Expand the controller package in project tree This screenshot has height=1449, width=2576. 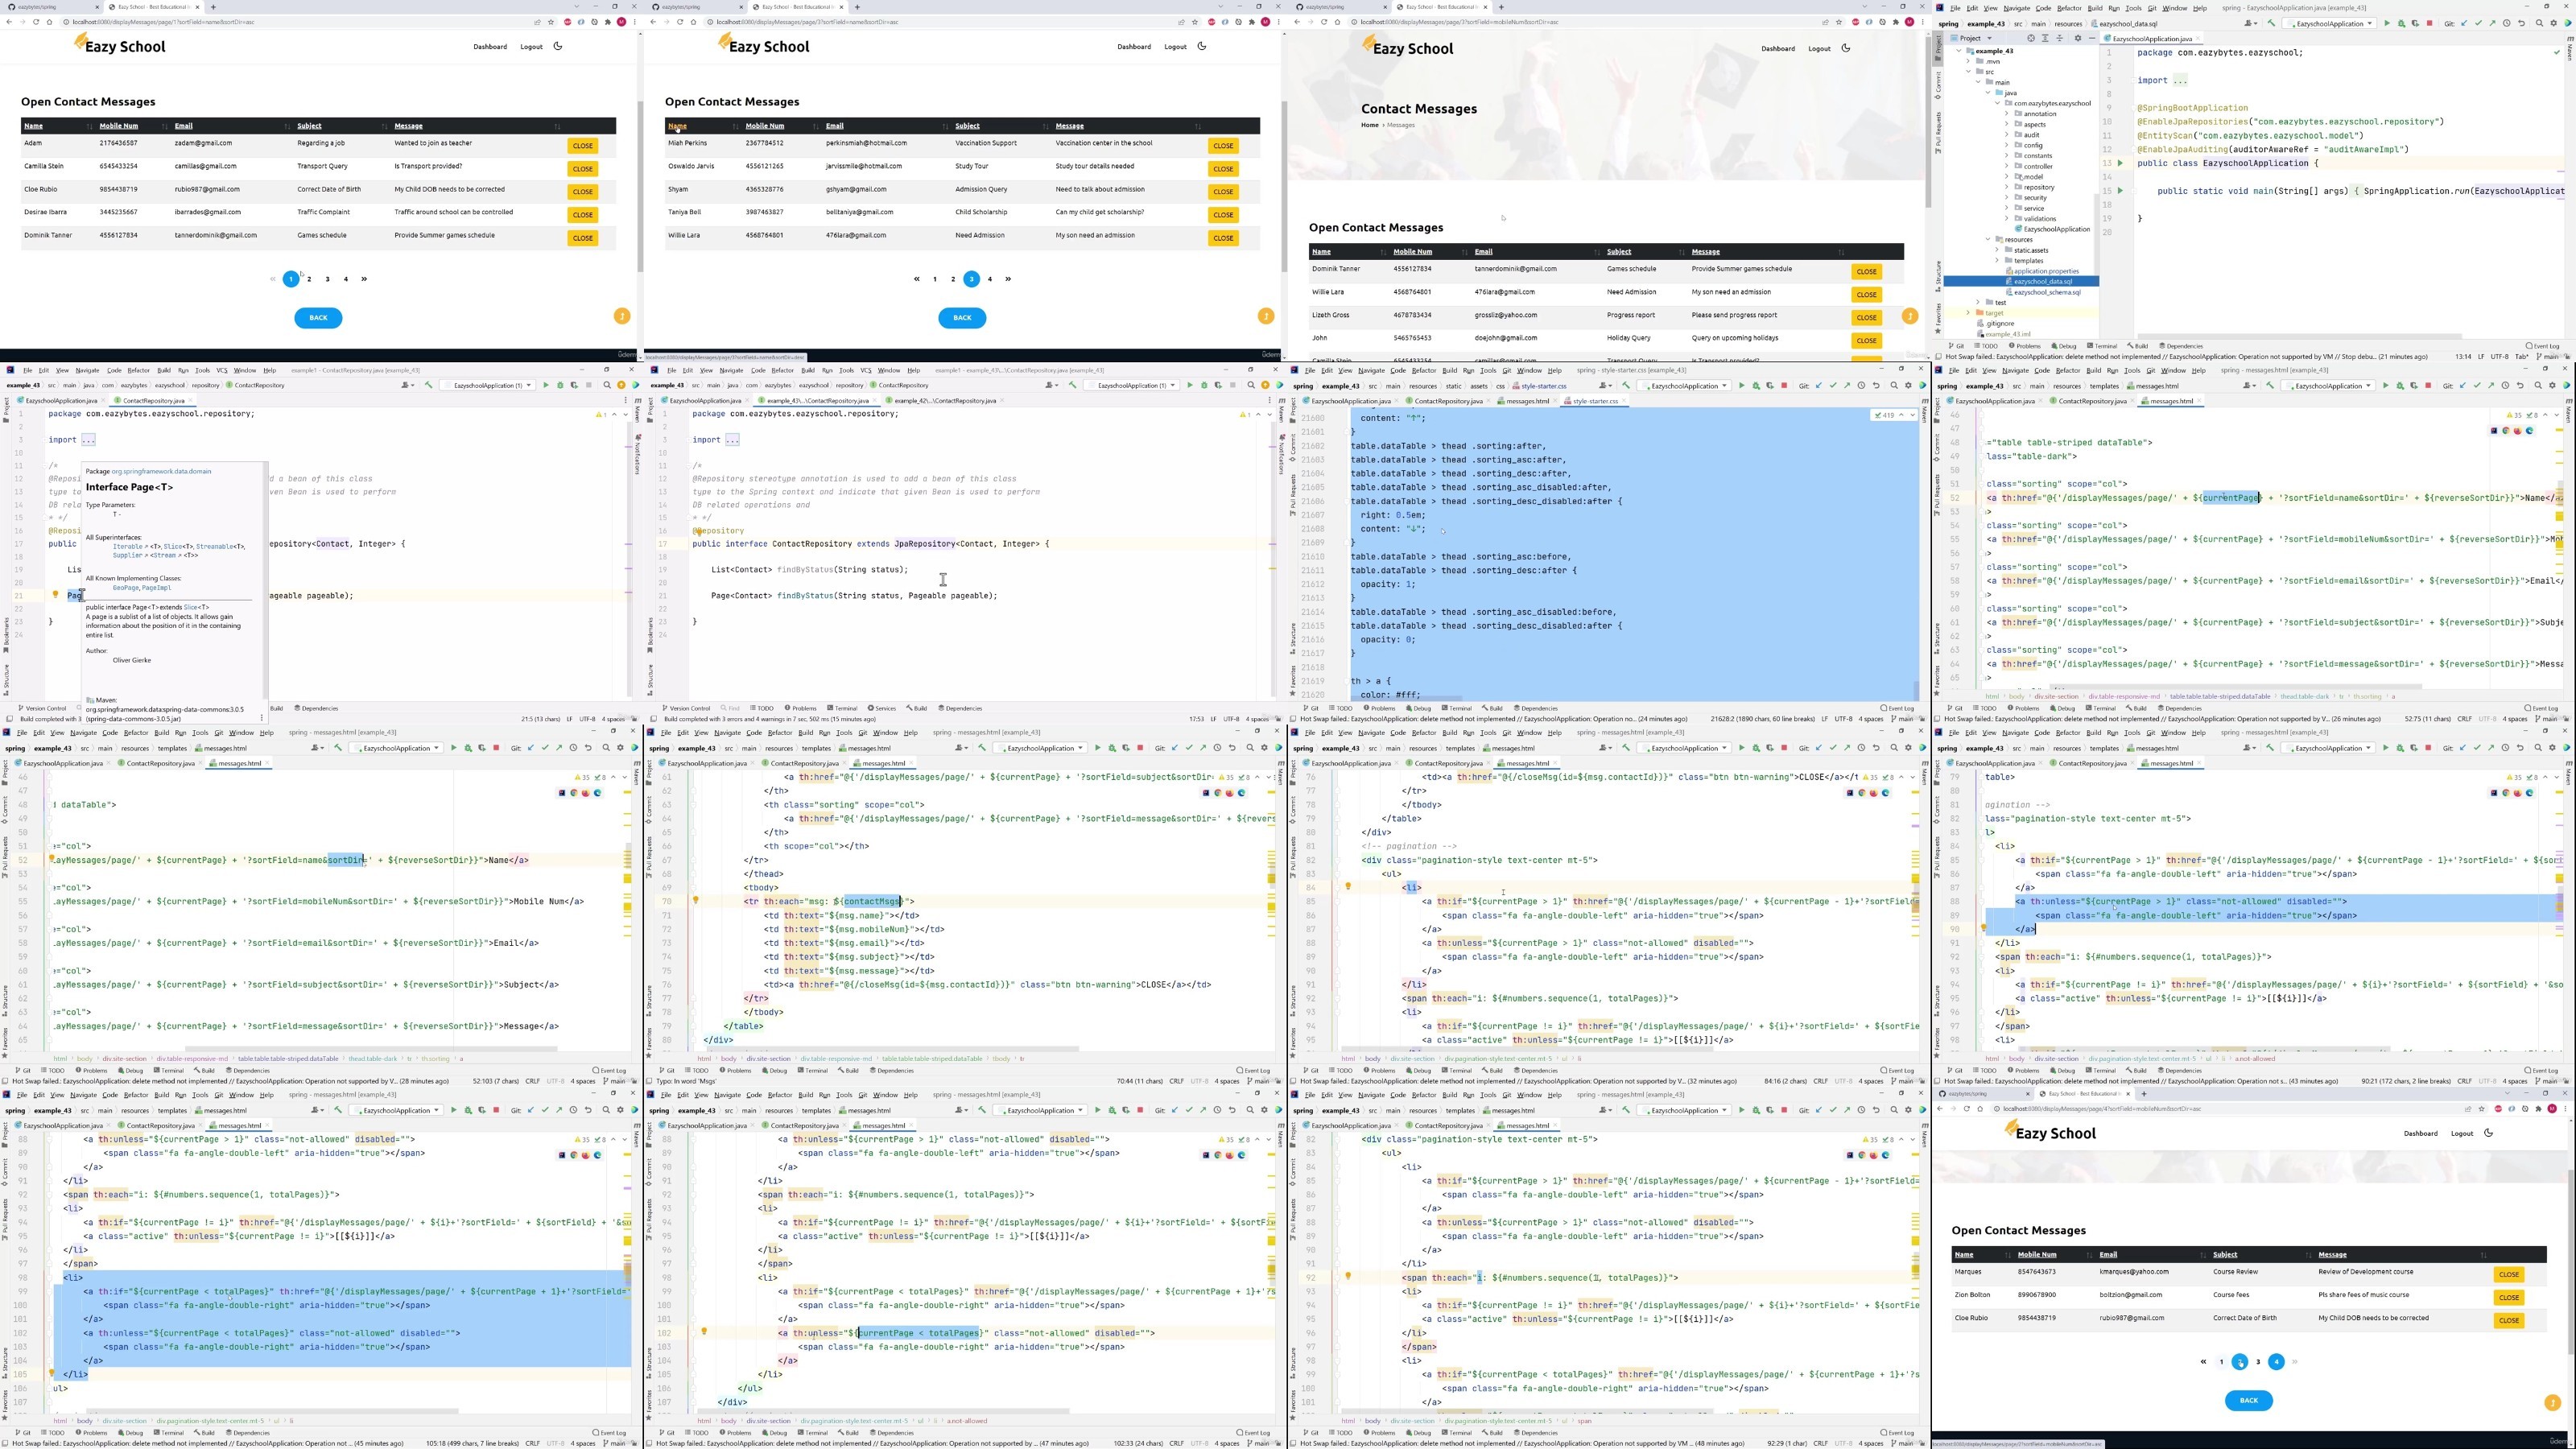point(2006,166)
